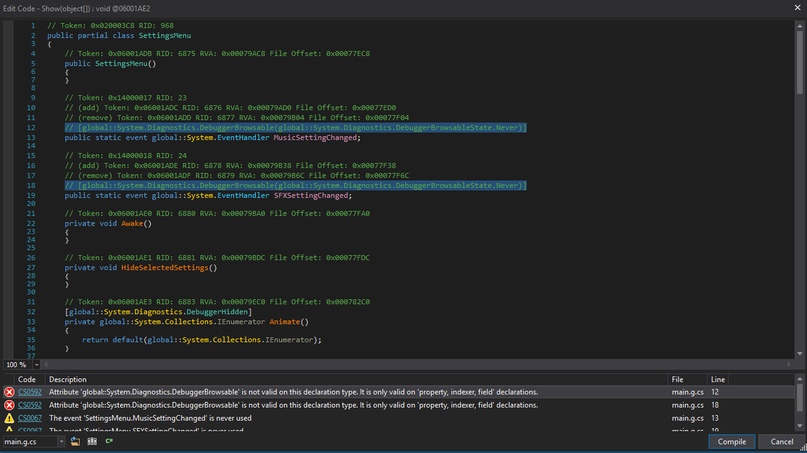Image resolution: width=807 pixels, height=453 pixels.
Task: Open the CS0067 warning code link
Action: coord(29,418)
